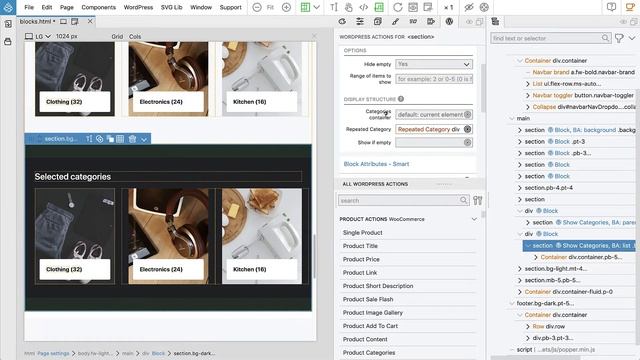
Task: Click the Pinegrow logo icon
Action: [x=8, y=7]
